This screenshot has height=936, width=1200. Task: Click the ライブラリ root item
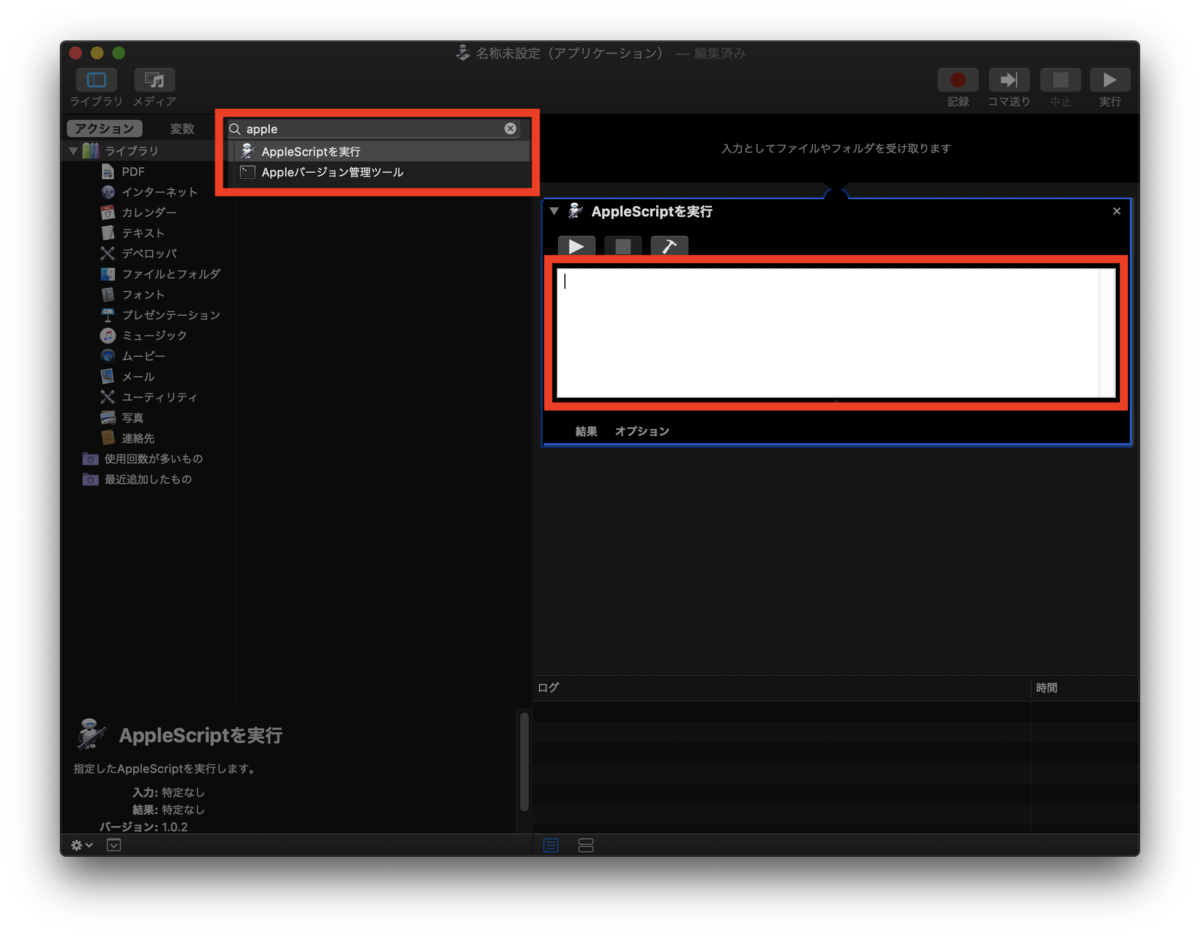tap(120, 151)
